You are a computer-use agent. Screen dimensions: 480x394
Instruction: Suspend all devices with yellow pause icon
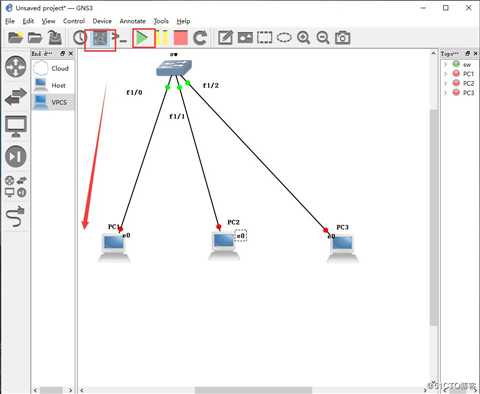(162, 38)
